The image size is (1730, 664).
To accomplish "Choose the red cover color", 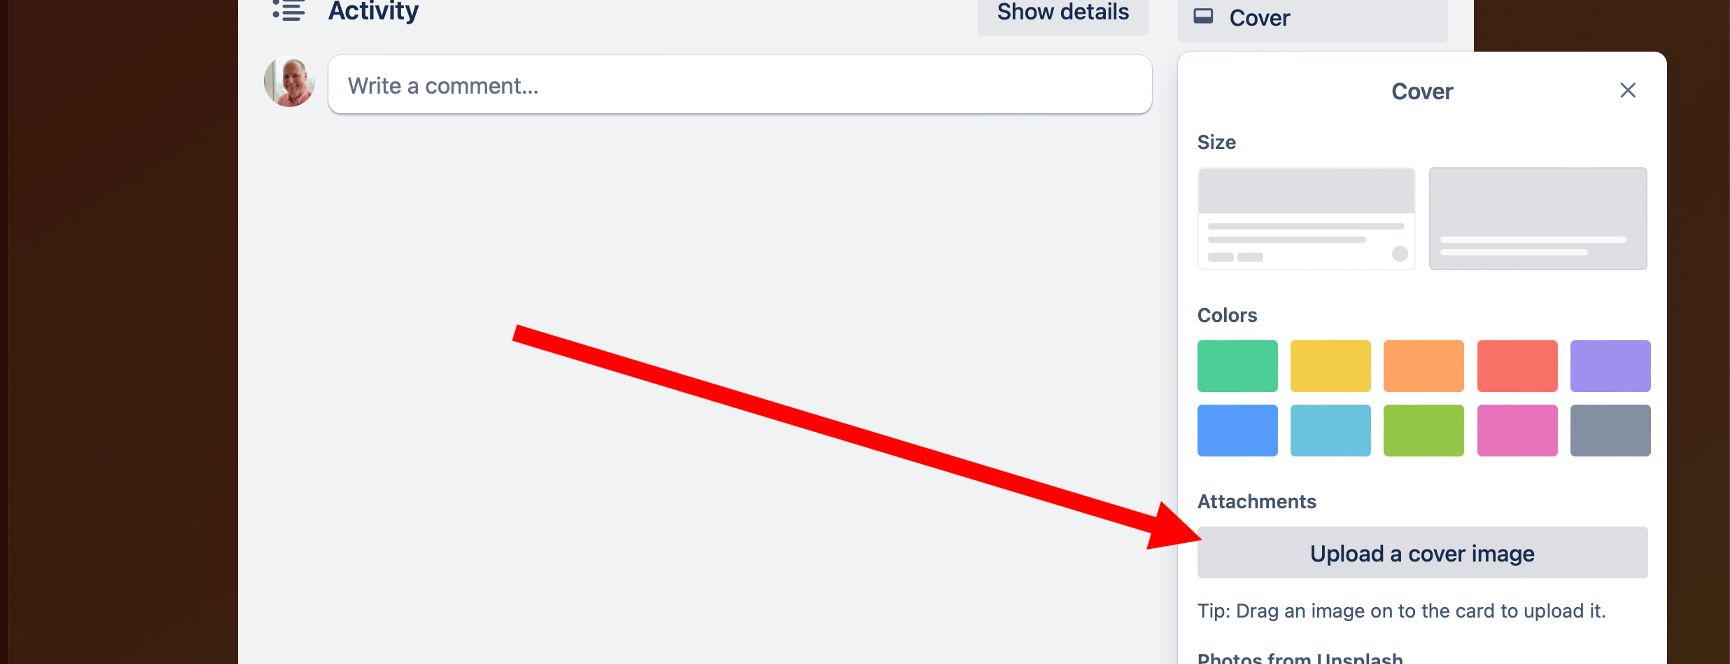I will click(x=1517, y=366).
